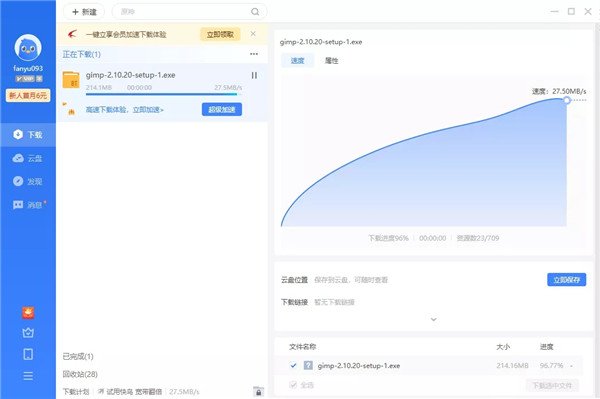Viewport: 600px width, 399px height.
Task: Click the 速度: 27.50MB/s label on the graph
Action: 559,91
